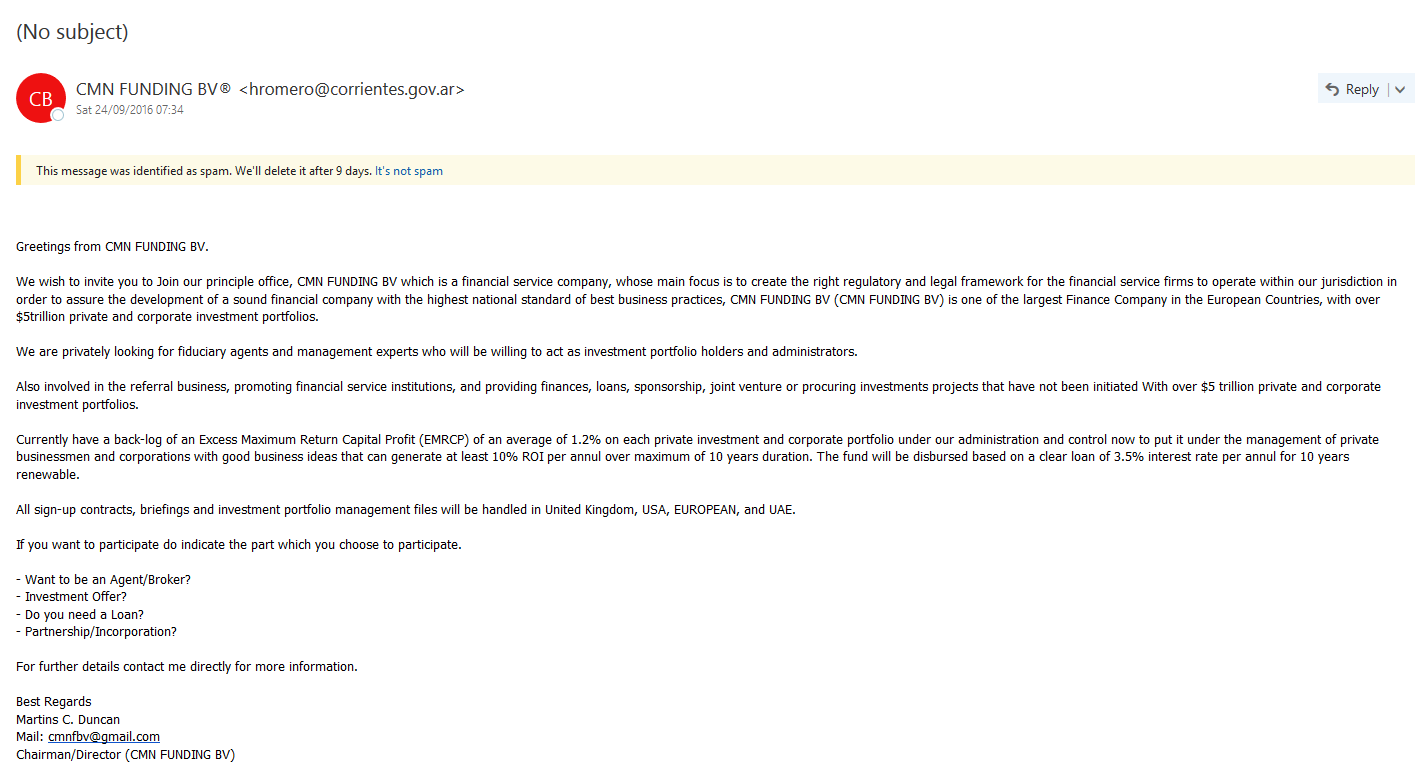The image size is (1419, 774).
Task: Open the cmnfbv@gmail.com mail link
Action: tap(104, 737)
